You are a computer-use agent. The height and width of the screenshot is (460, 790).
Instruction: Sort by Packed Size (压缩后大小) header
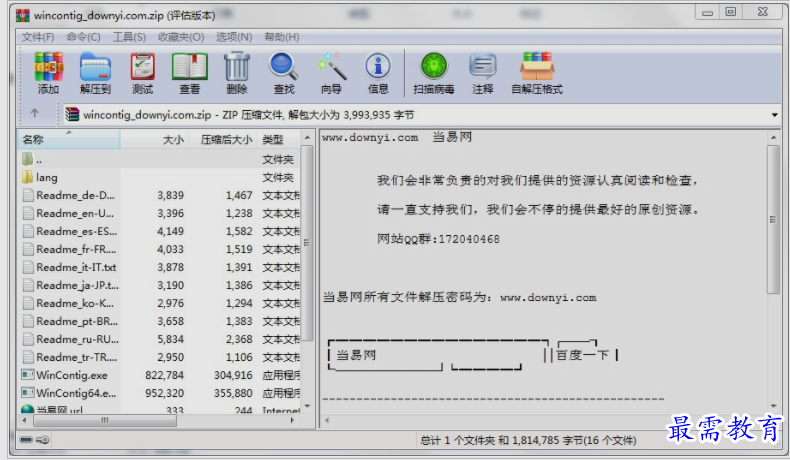coord(223,140)
